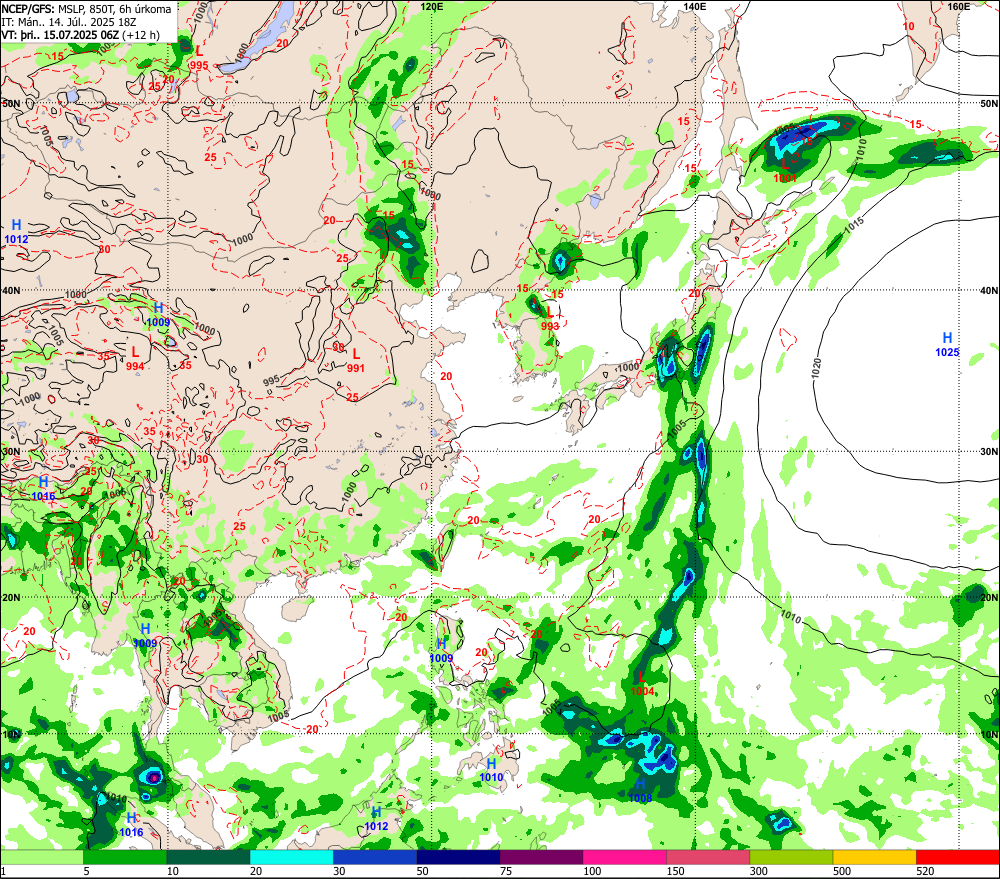Screen dimensions: 1000x879
Task: Click the '50' legend value
Action: pyautogui.click(x=423, y=871)
